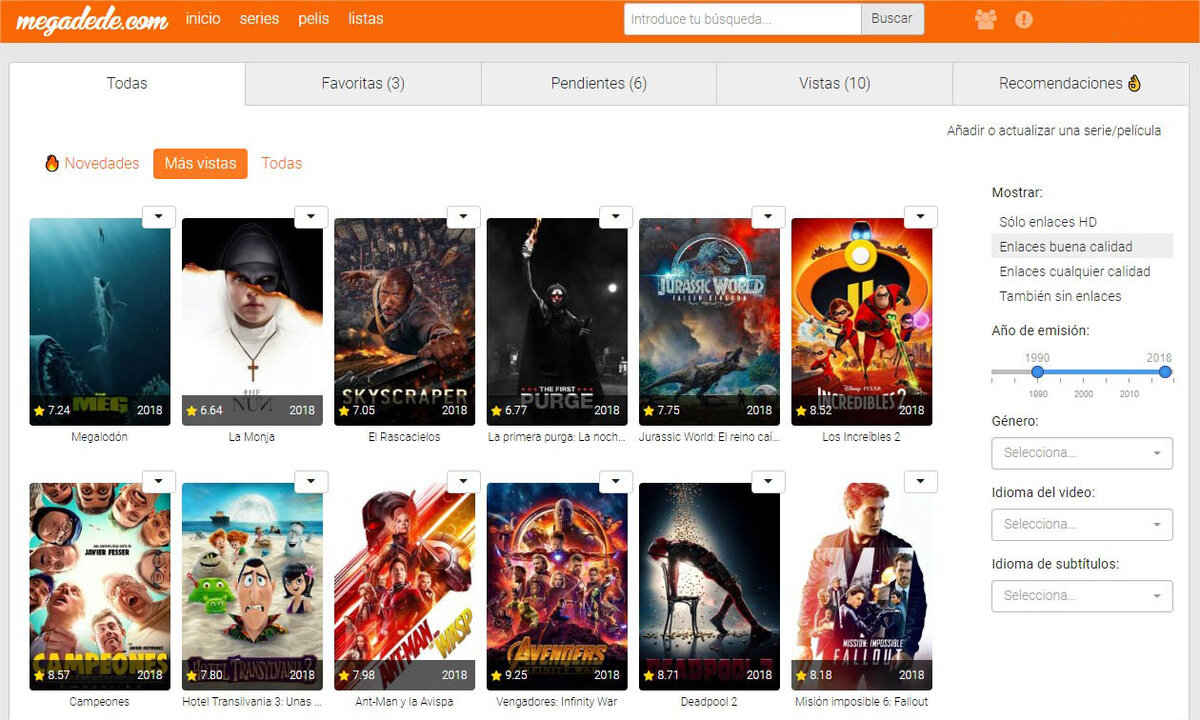Select the Enlaces cualquier calidad filter

(1075, 271)
